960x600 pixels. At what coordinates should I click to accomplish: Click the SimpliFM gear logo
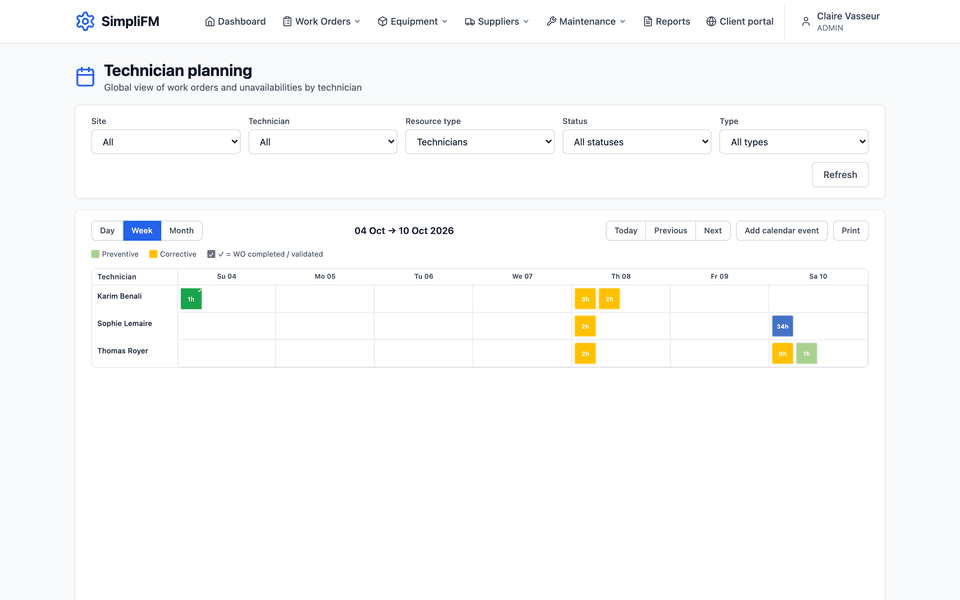(x=85, y=21)
